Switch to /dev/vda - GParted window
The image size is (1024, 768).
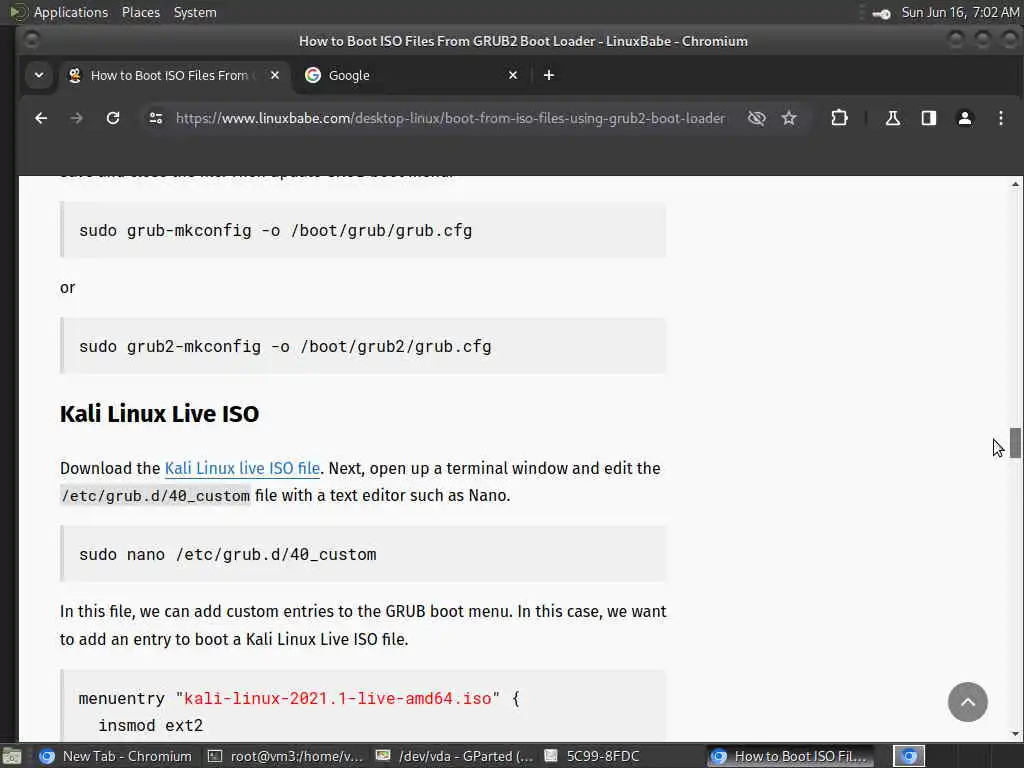click(x=455, y=756)
